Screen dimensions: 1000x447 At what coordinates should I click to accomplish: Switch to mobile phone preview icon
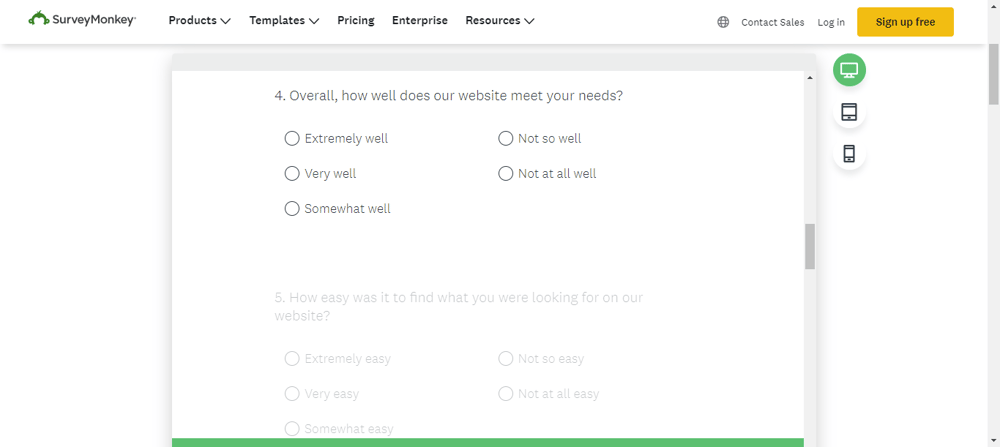(849, 154)
